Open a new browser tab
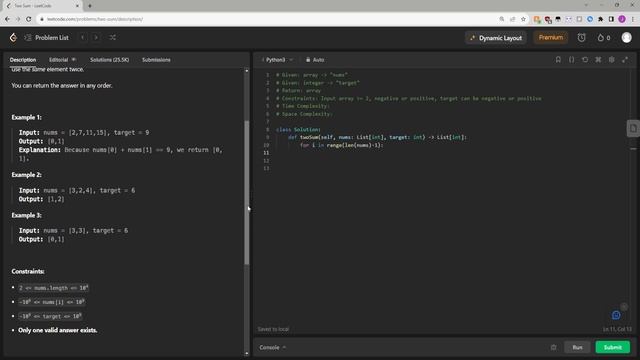 pyautogui.click(x=90, y=6)
